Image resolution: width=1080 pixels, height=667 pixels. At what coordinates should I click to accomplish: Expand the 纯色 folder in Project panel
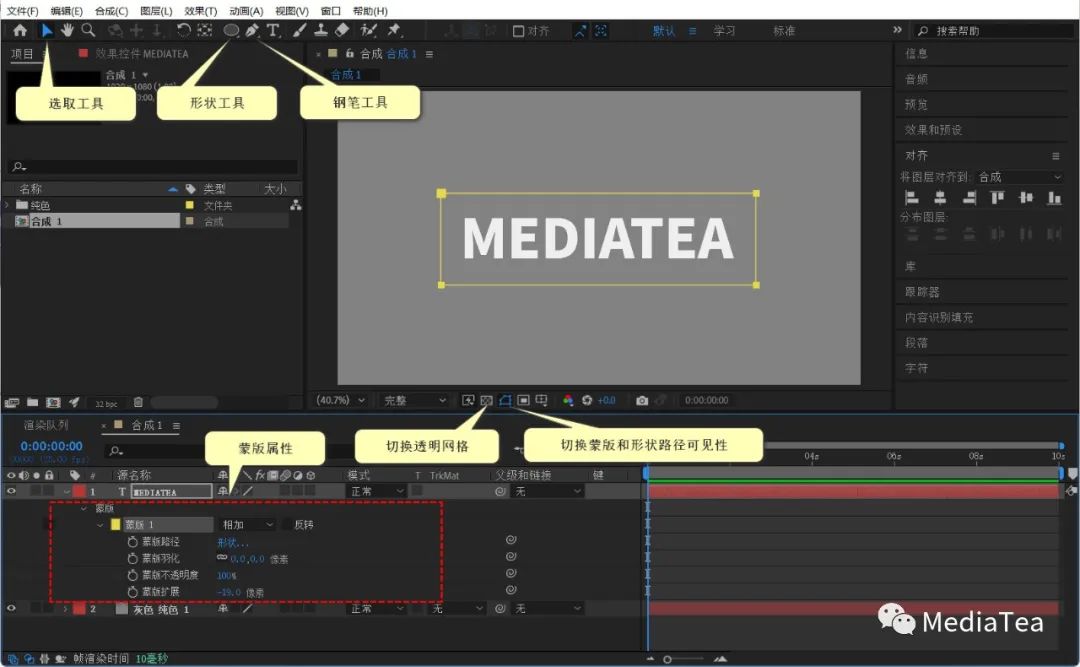pos(7,205)
